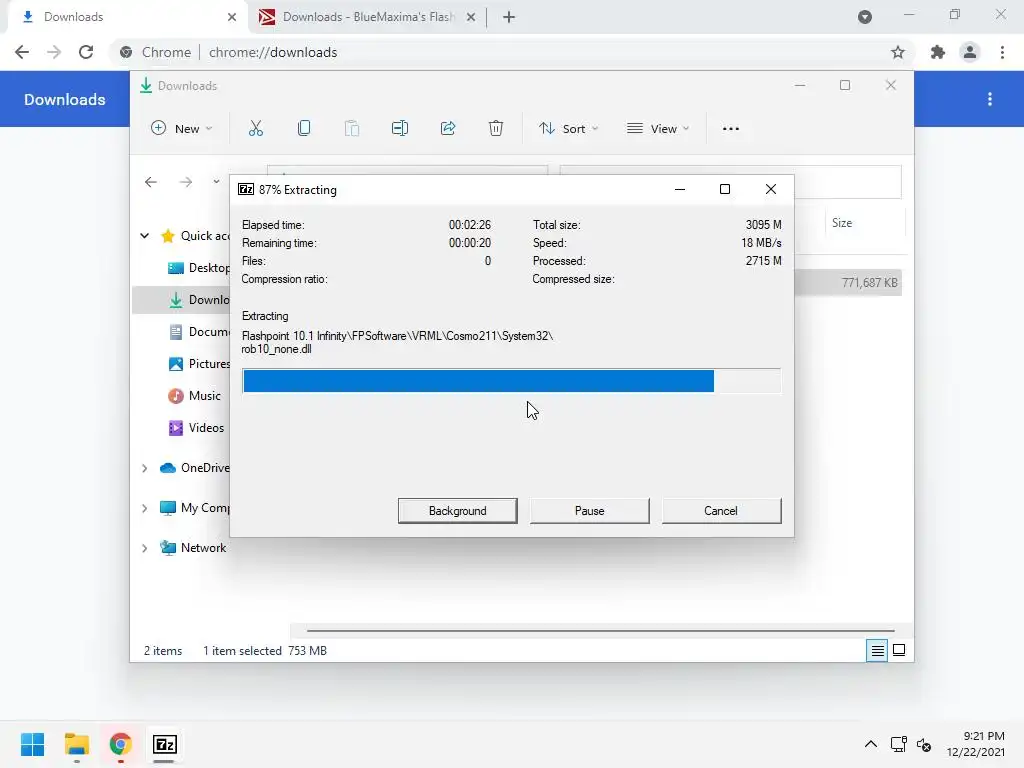
Task: Click the Share icon in Explorer toolbar
Action: click(448, 129)
